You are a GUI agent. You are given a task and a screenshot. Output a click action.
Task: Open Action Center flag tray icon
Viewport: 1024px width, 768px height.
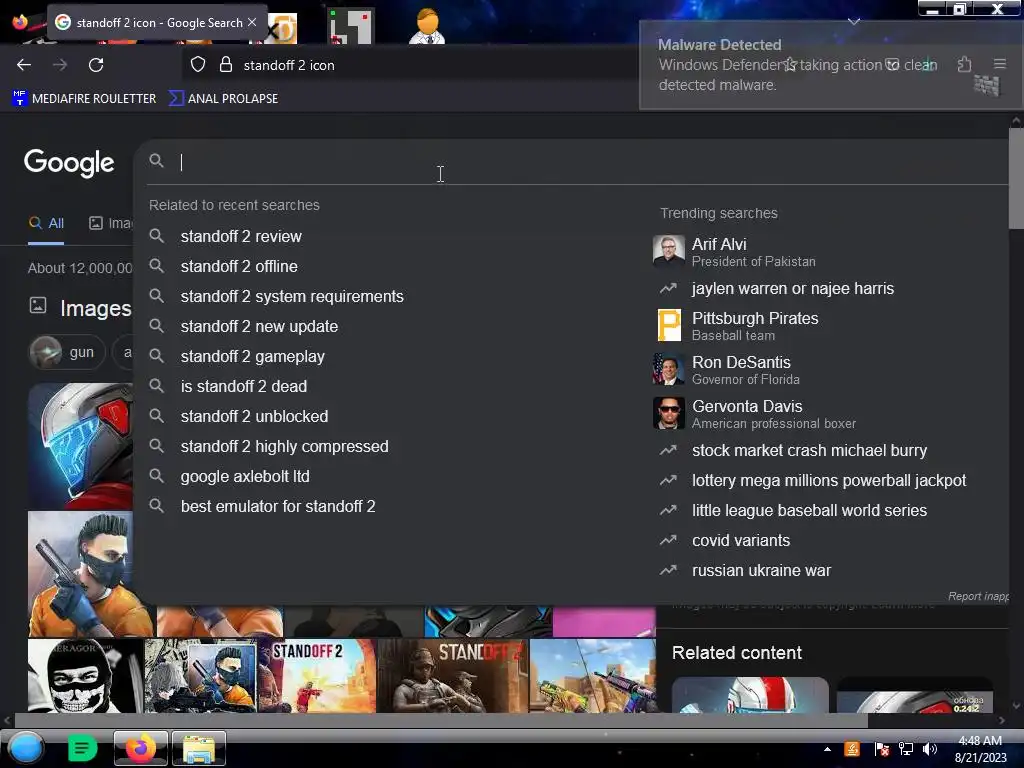tap(881, 749)
